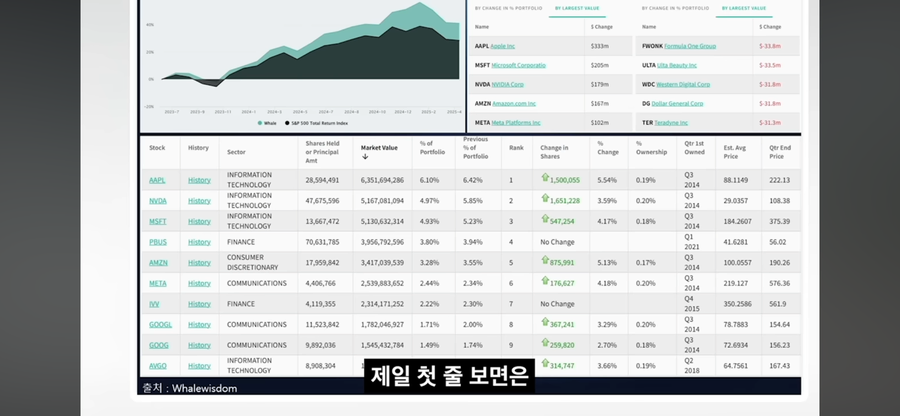Screen dimensions: 900x416
Task: View History for the AMZN row
Action: click(199, 263)
